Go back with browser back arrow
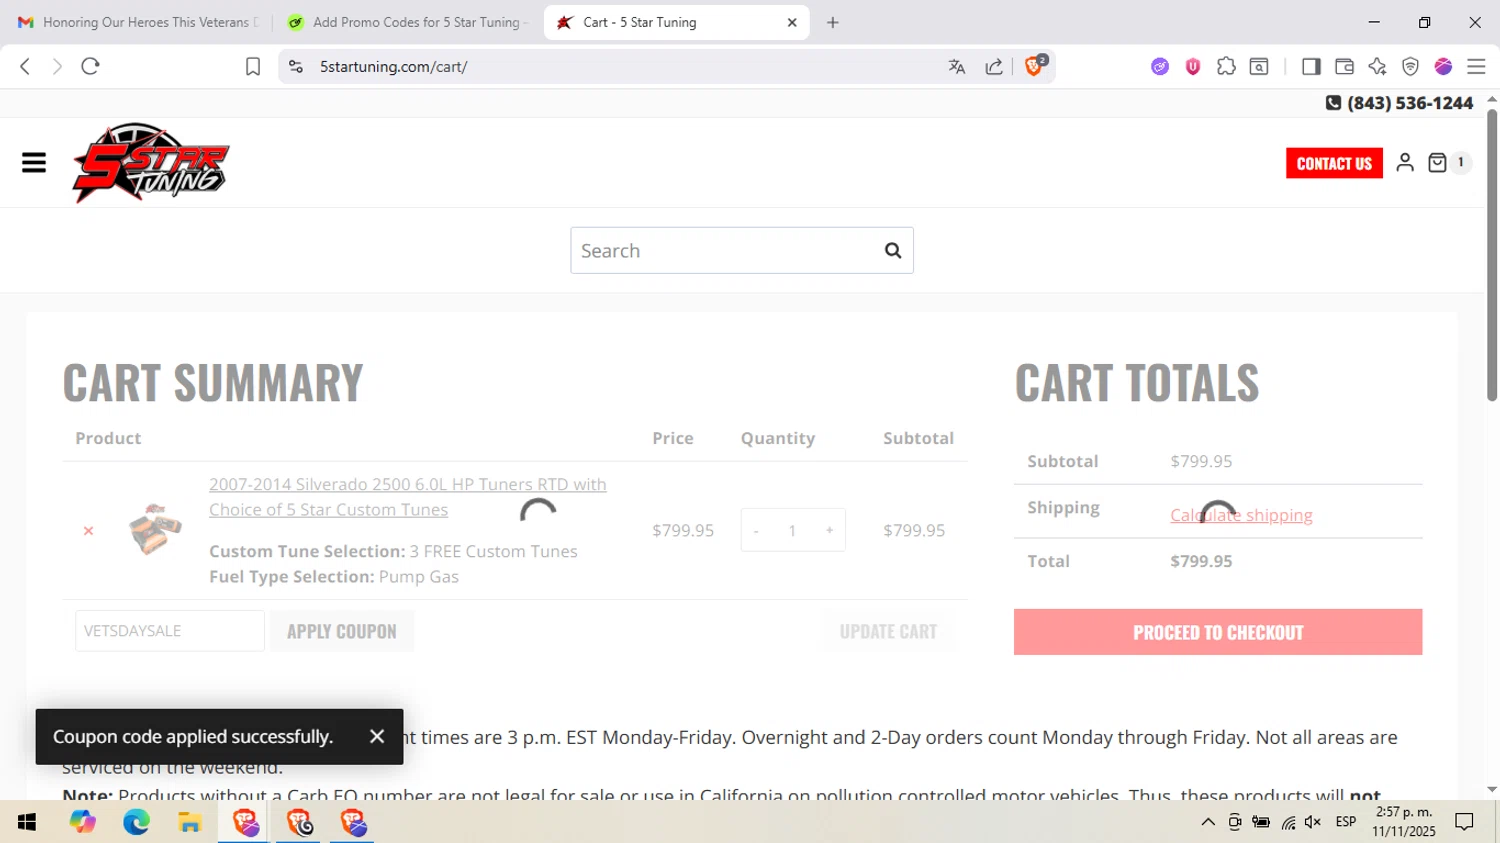The image size is (1500, 843). click(x=25, y=66)
